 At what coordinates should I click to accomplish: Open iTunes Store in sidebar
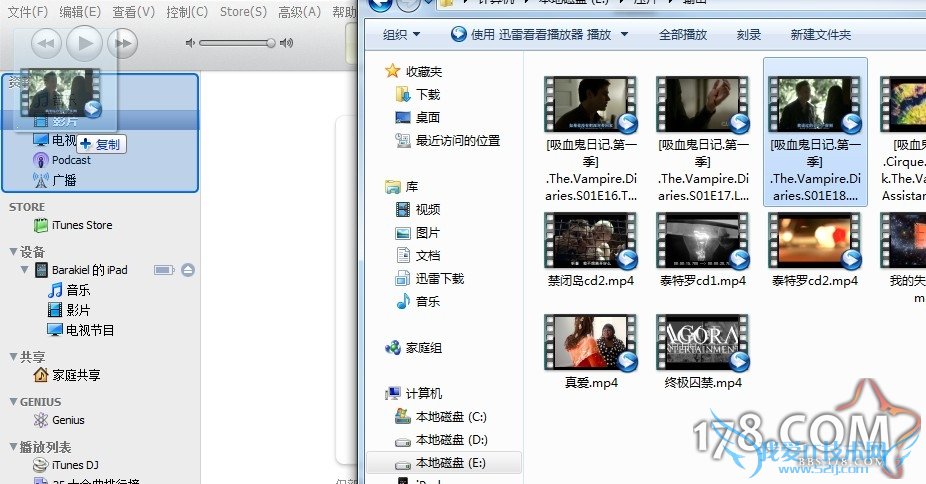[73, 225]
